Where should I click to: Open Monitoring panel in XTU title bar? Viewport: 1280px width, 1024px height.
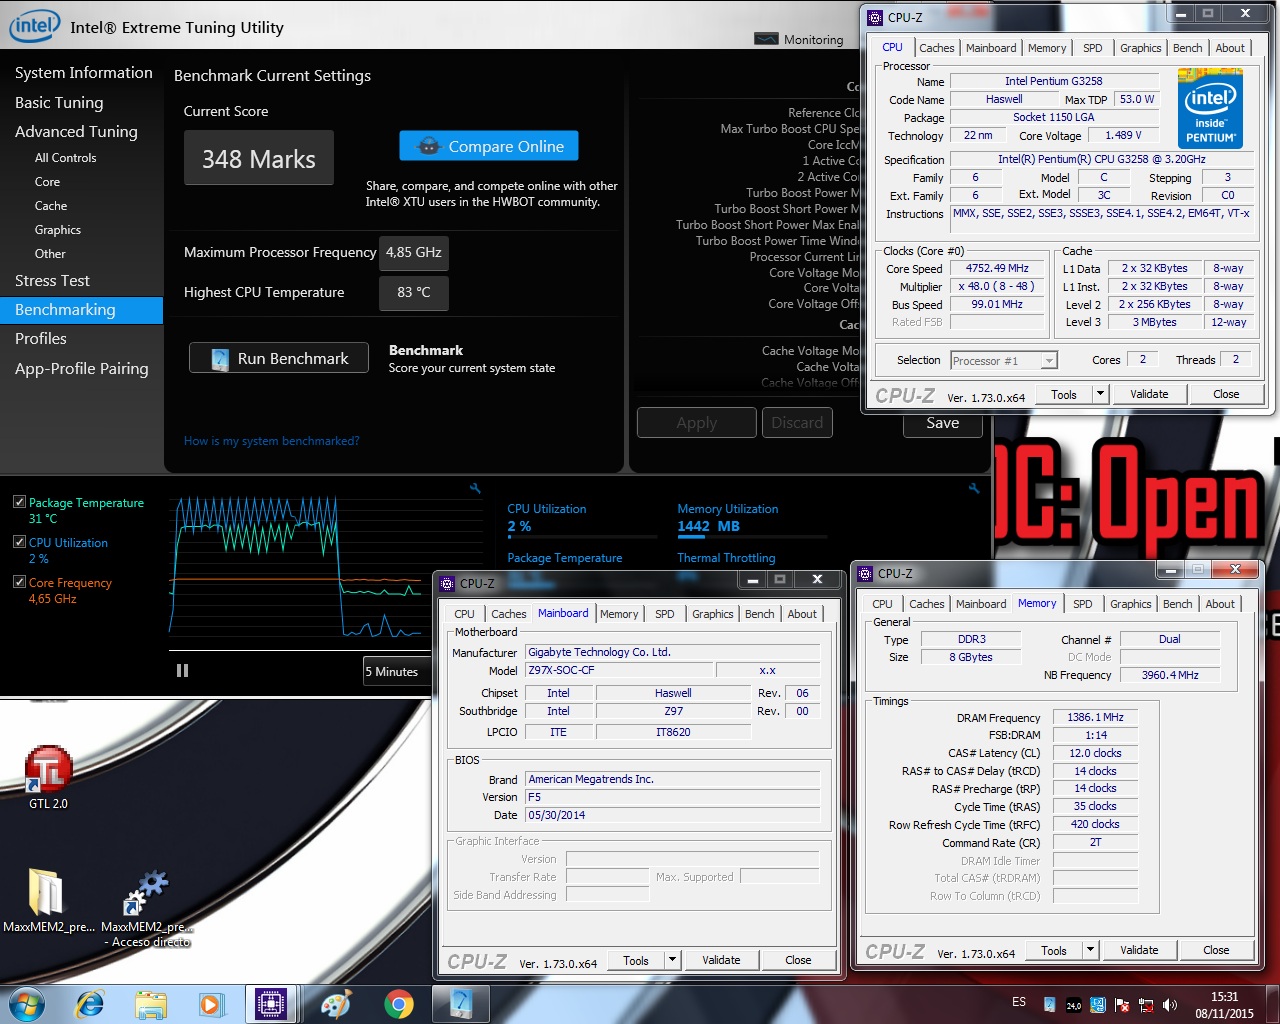coord(799,39)
